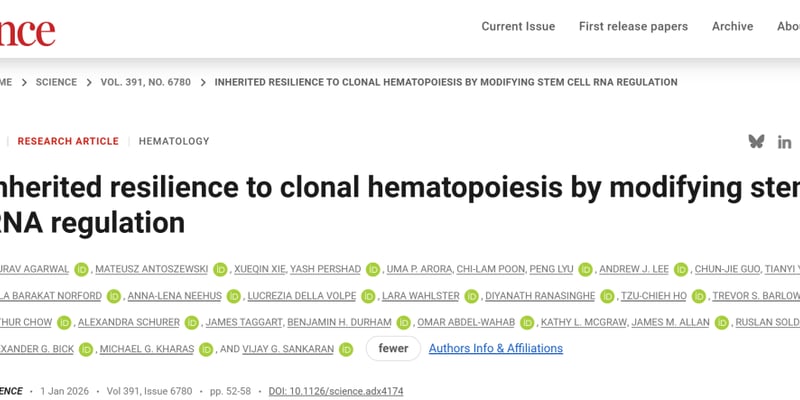Open the DOI link 10.1126/science.adx4174
Viewport: 800px width, 400px height.
tap(336, 391)
